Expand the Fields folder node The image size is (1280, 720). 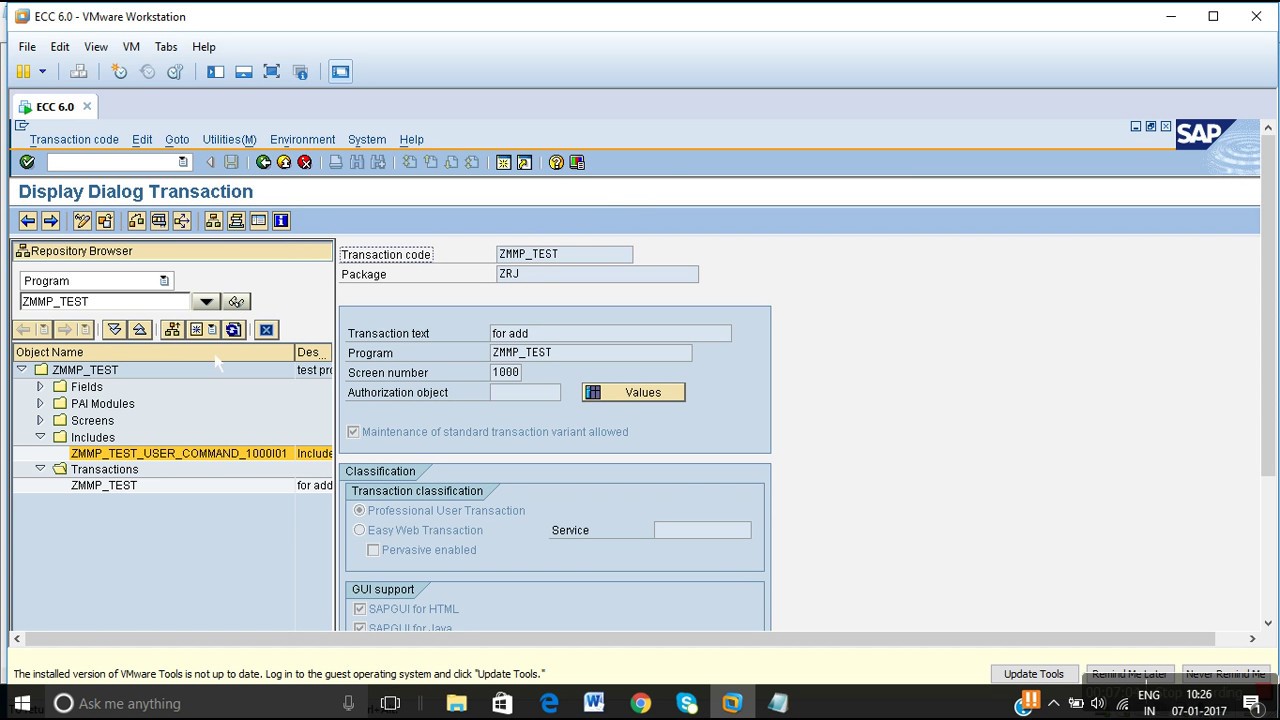[40, 387]
